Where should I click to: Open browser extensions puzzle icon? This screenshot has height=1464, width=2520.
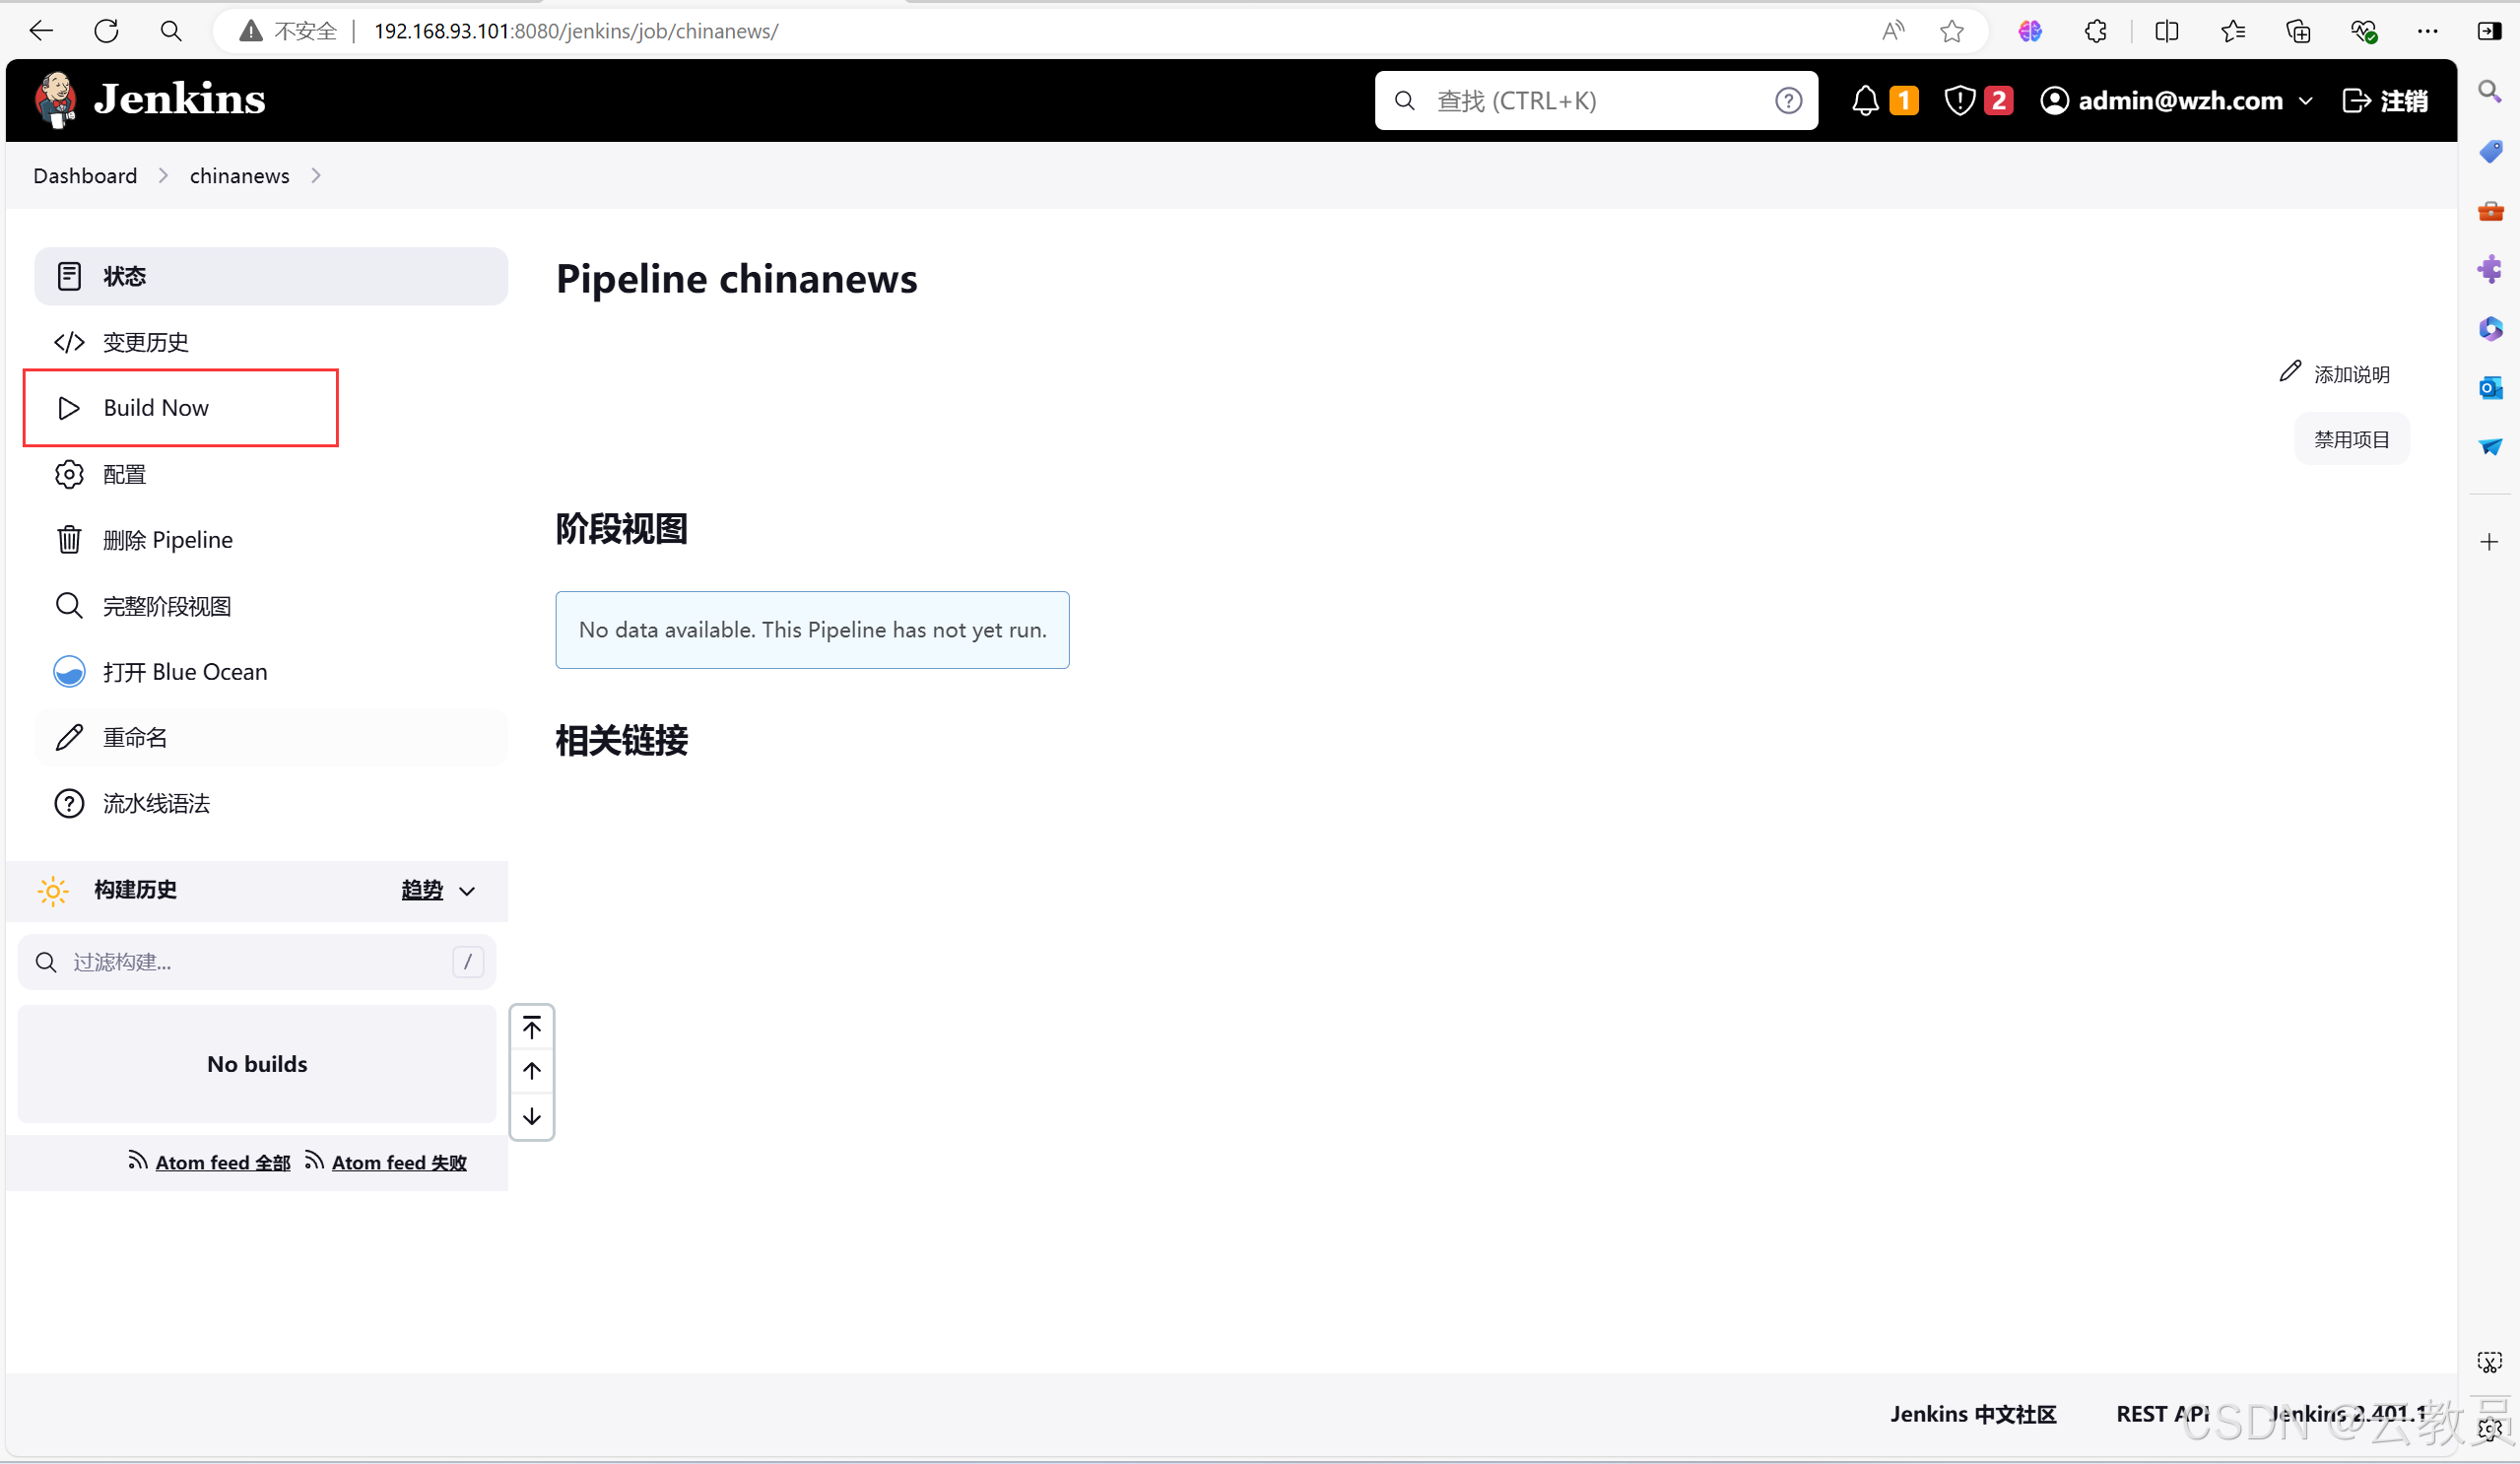point(2096,31)
